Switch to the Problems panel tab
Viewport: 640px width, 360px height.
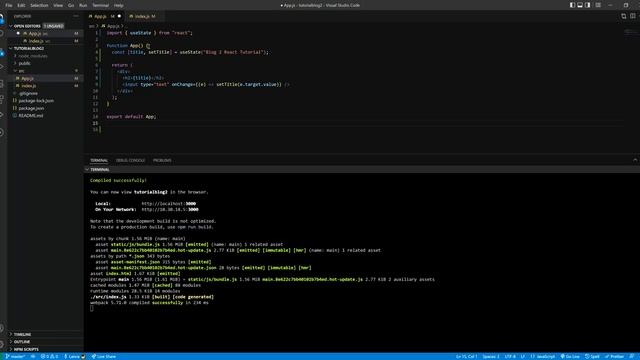(162, 160)
